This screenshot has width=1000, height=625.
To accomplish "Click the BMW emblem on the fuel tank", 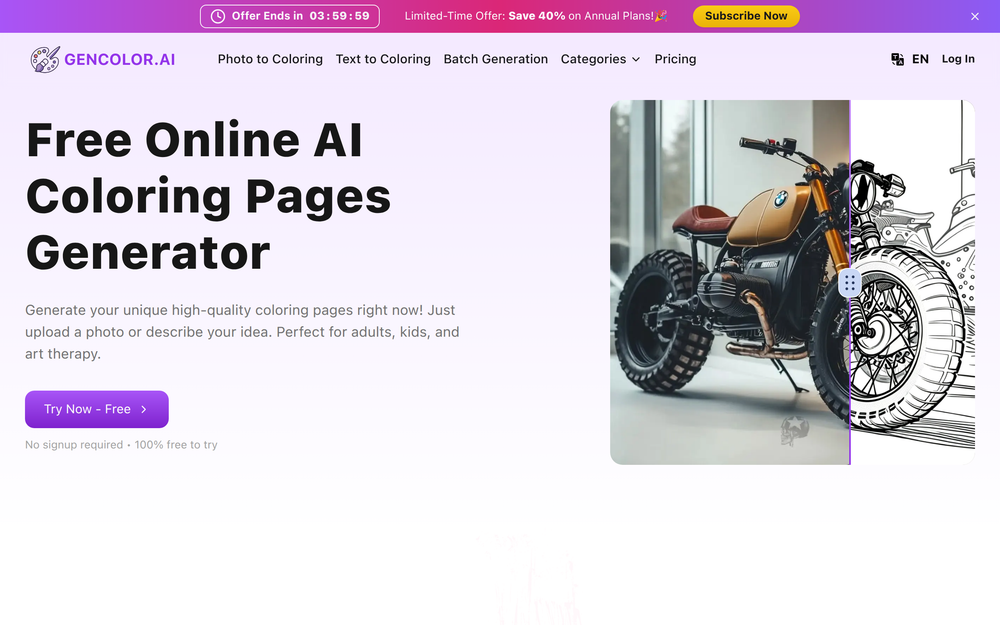I will (x=781, y=199).
